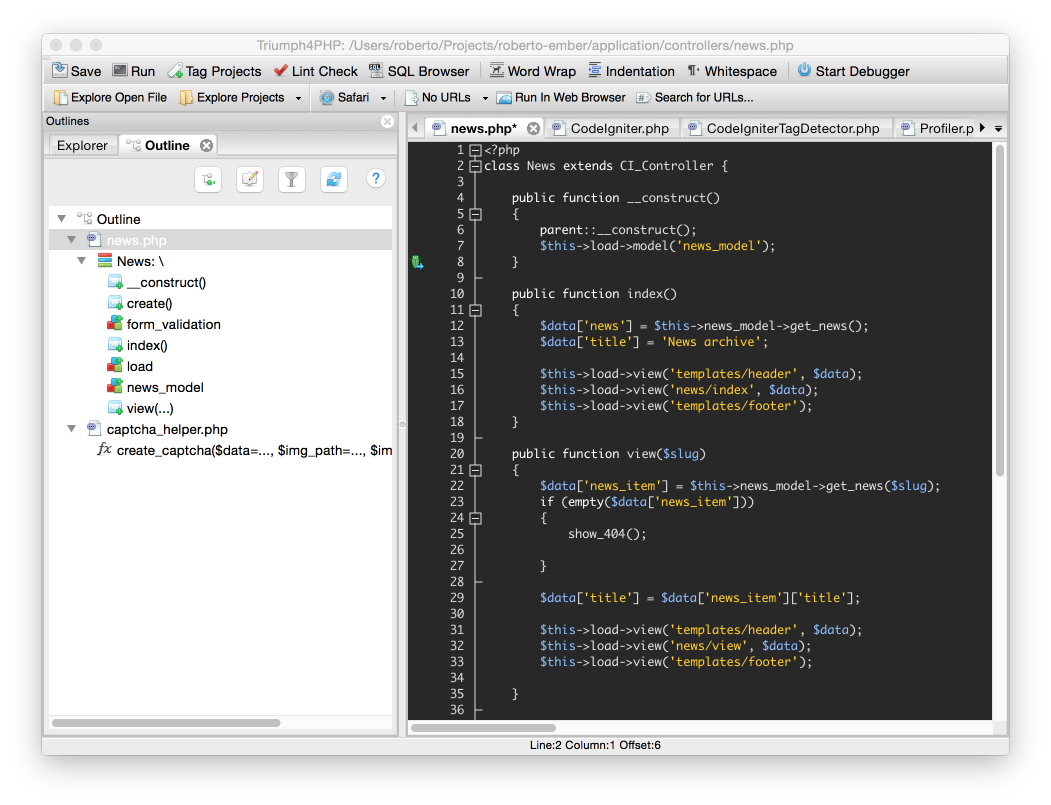Collapse the News class node

click(x=82, y=260)
